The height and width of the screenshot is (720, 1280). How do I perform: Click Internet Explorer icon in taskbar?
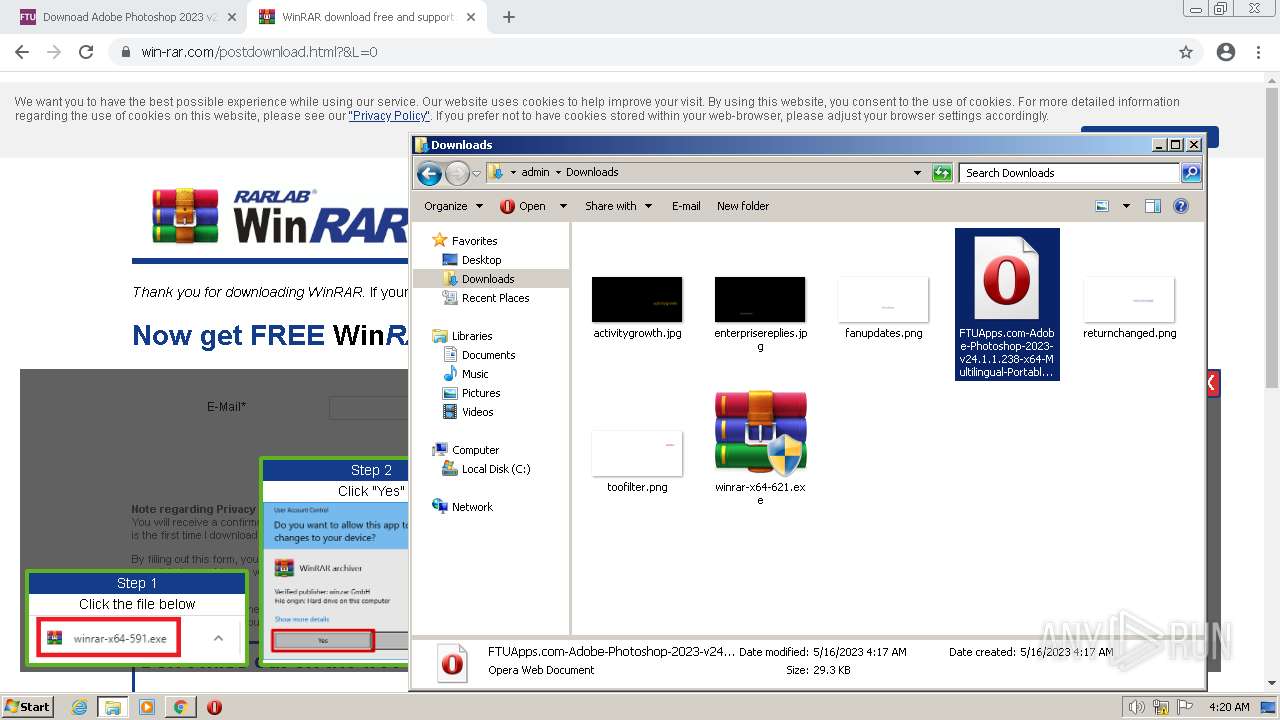pos(80,707)
